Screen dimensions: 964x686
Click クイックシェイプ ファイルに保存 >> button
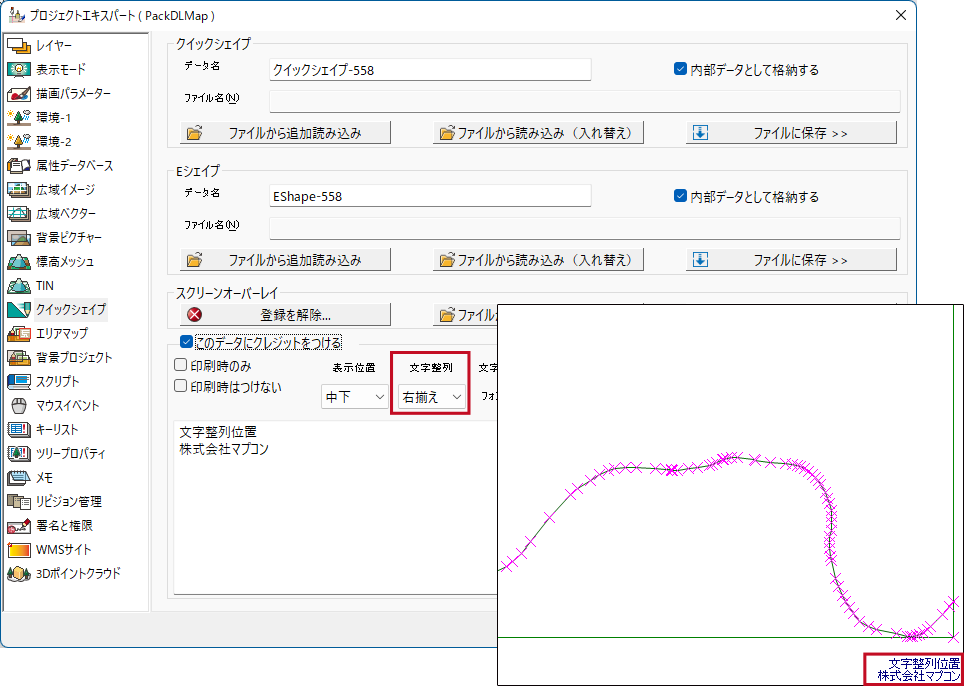pos(791,133)
